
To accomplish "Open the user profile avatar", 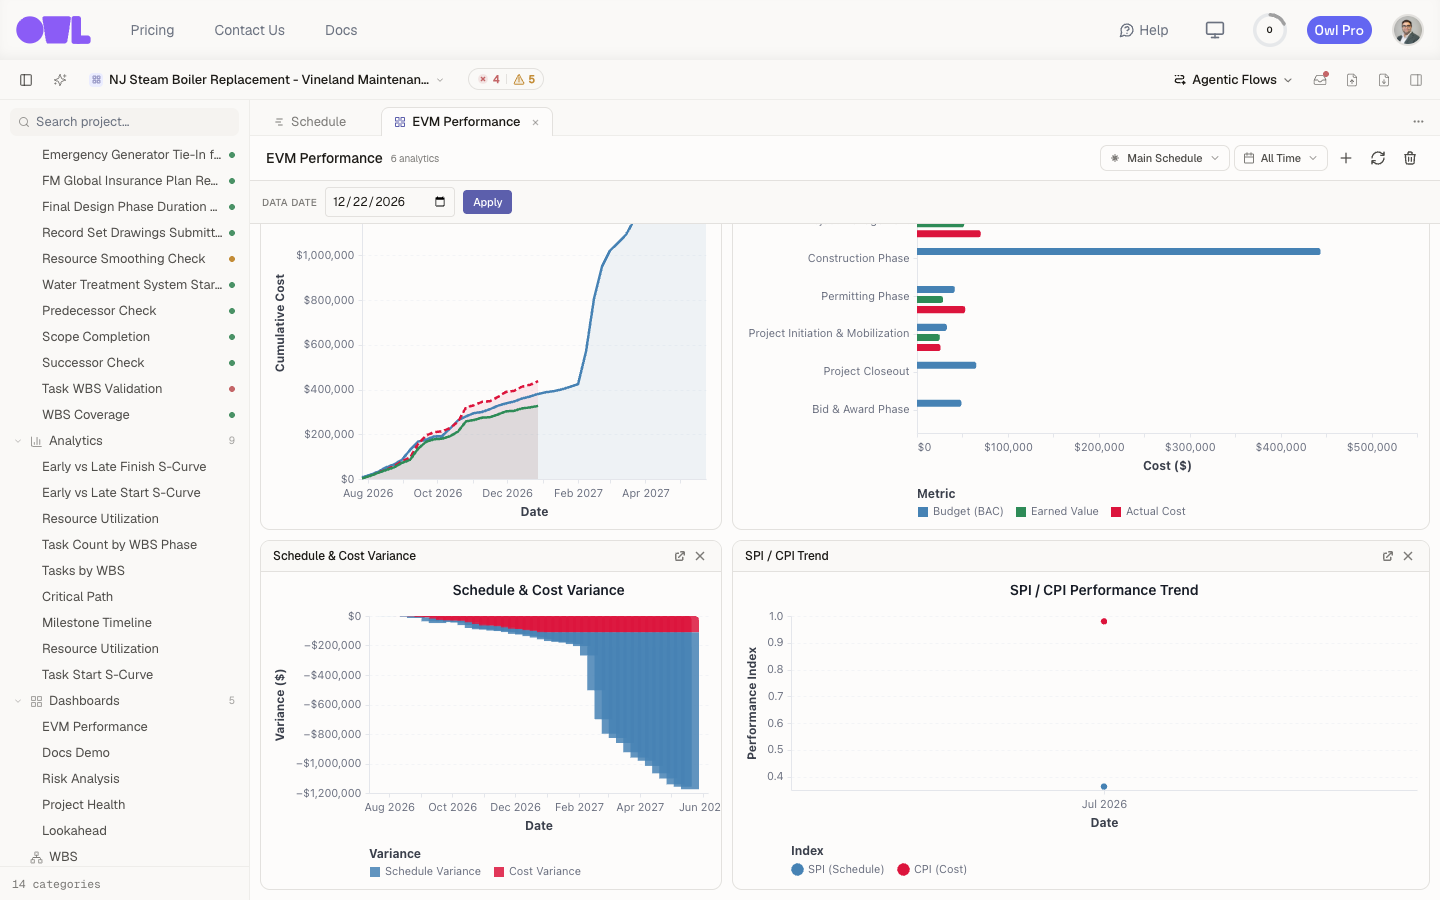I will 1408,30.
